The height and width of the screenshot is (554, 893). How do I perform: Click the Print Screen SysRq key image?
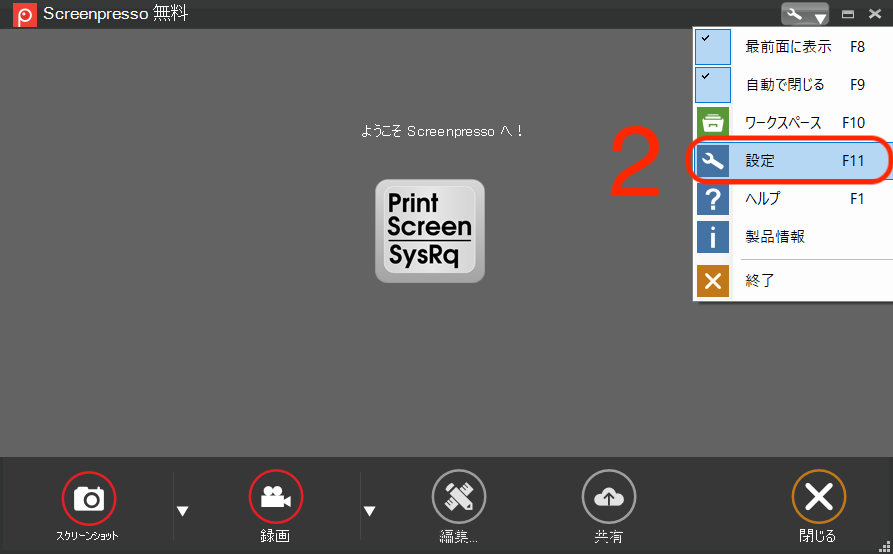[x=430, y=231]
